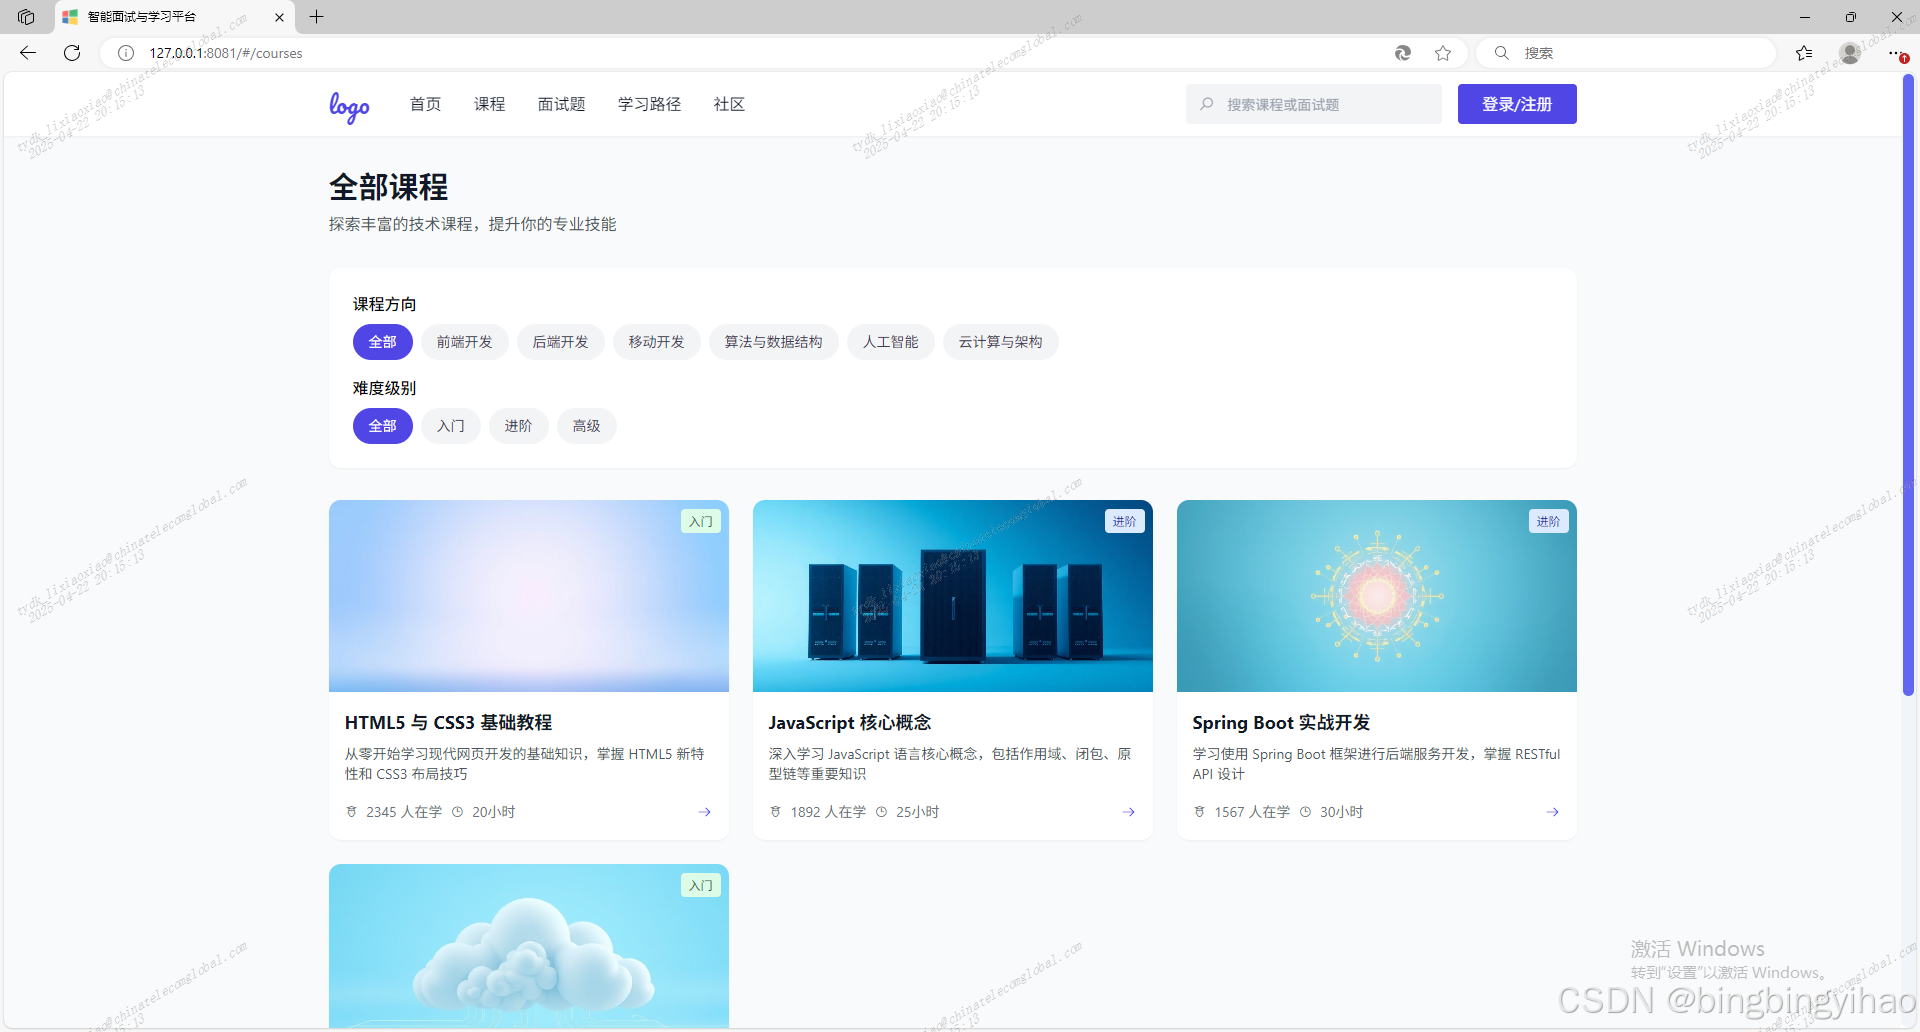Reload the page with refresh icon
Image resolution: width=1920 pixels, height=1032 pixels.
click(x=72, y=53)
